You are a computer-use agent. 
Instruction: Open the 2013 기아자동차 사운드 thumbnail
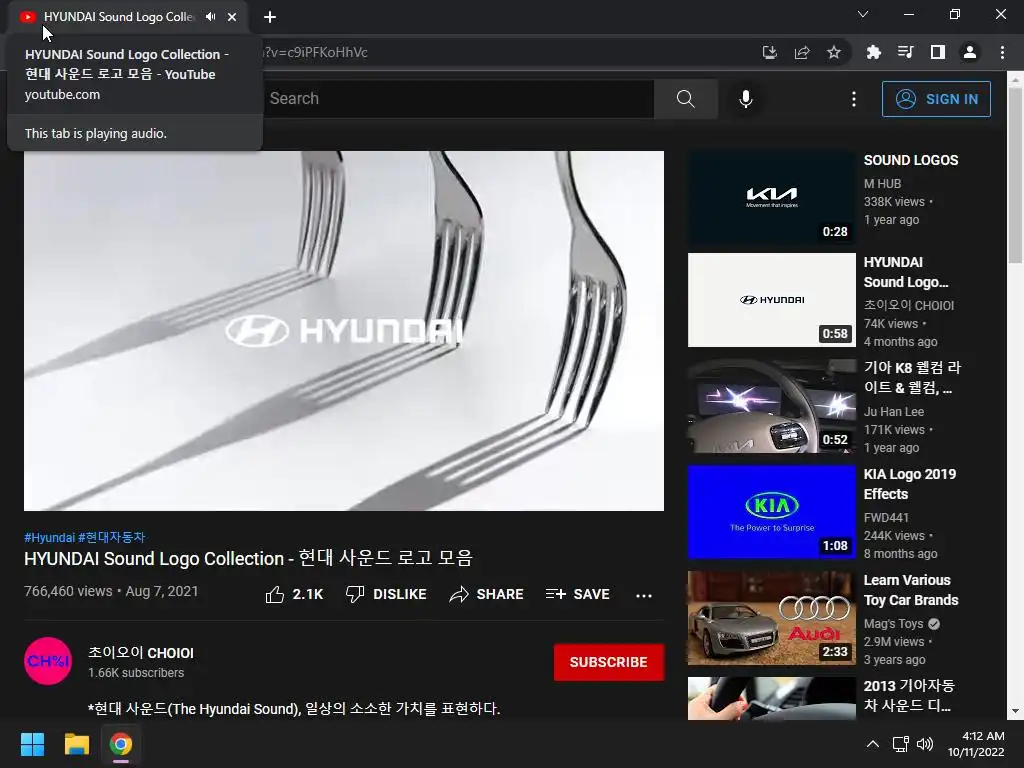771,698
